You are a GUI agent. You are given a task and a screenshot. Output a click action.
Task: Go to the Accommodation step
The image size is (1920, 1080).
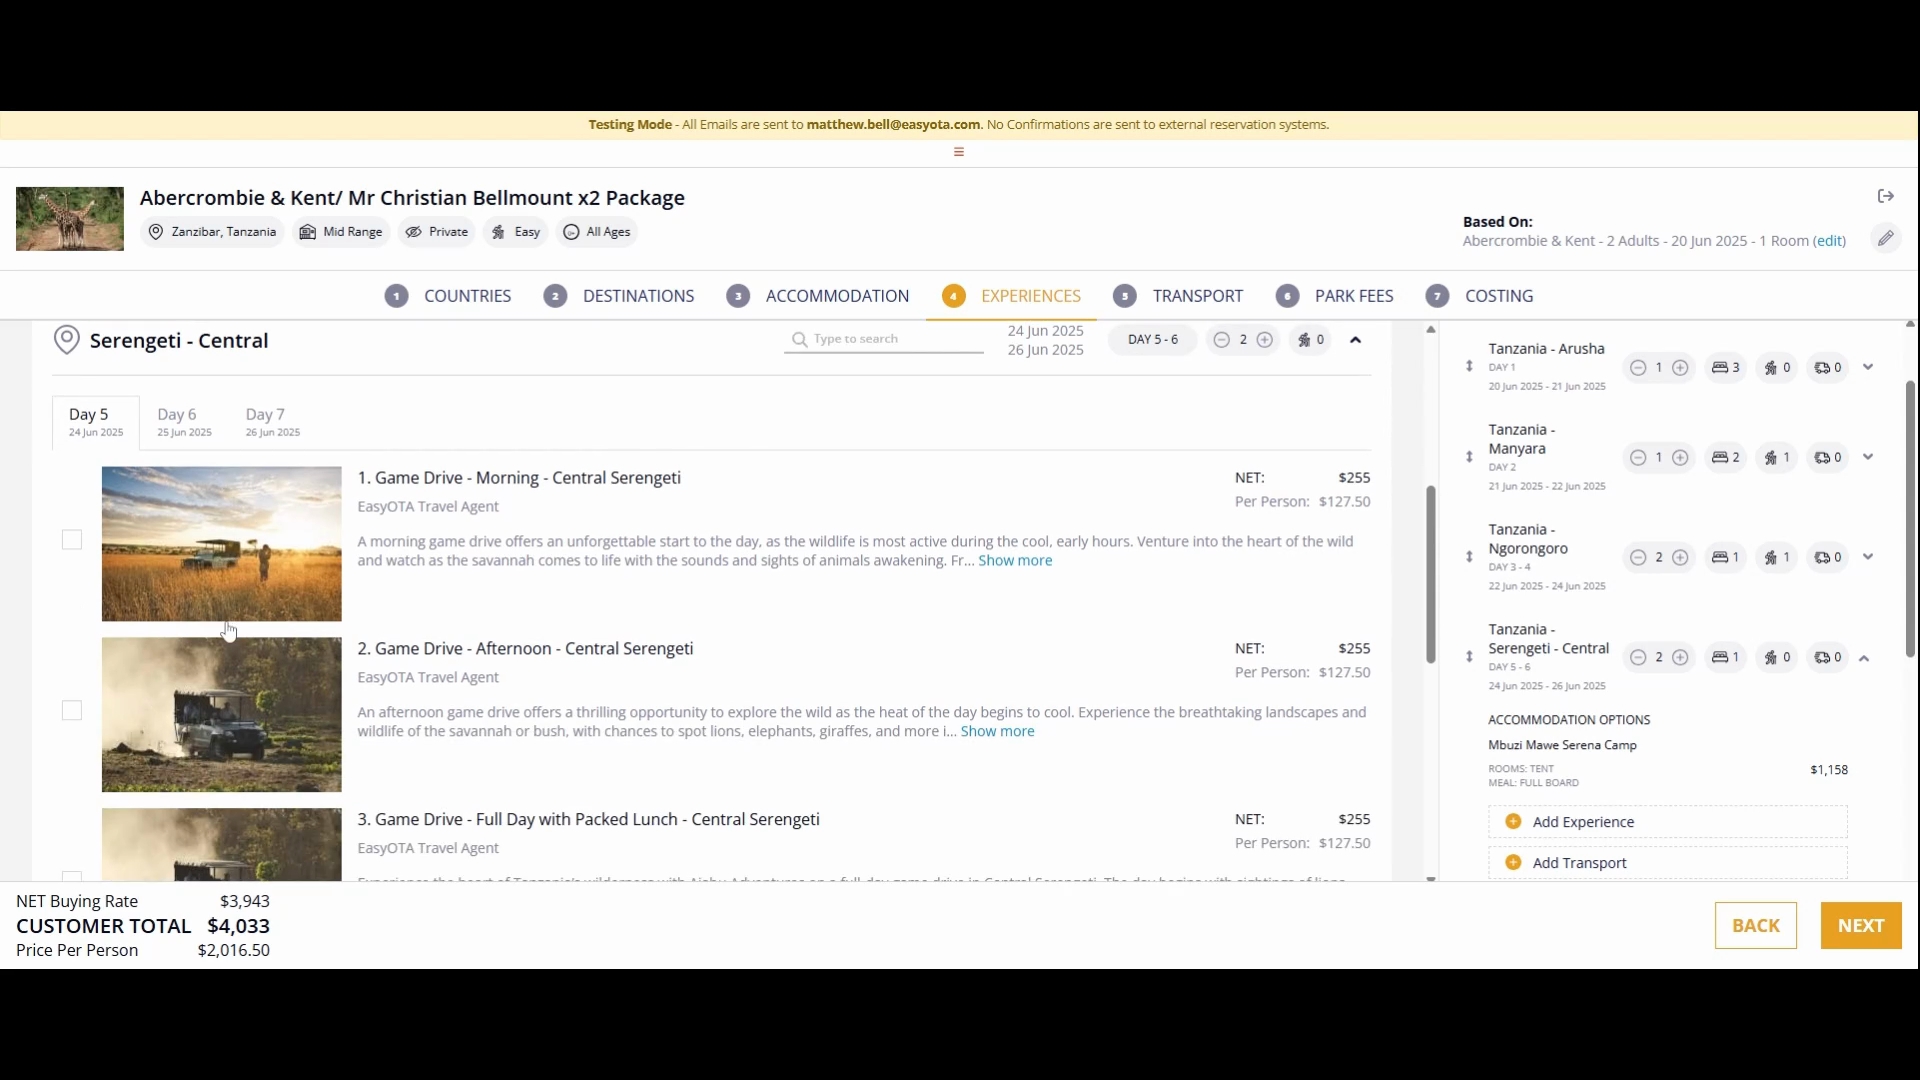coord(818,296)
